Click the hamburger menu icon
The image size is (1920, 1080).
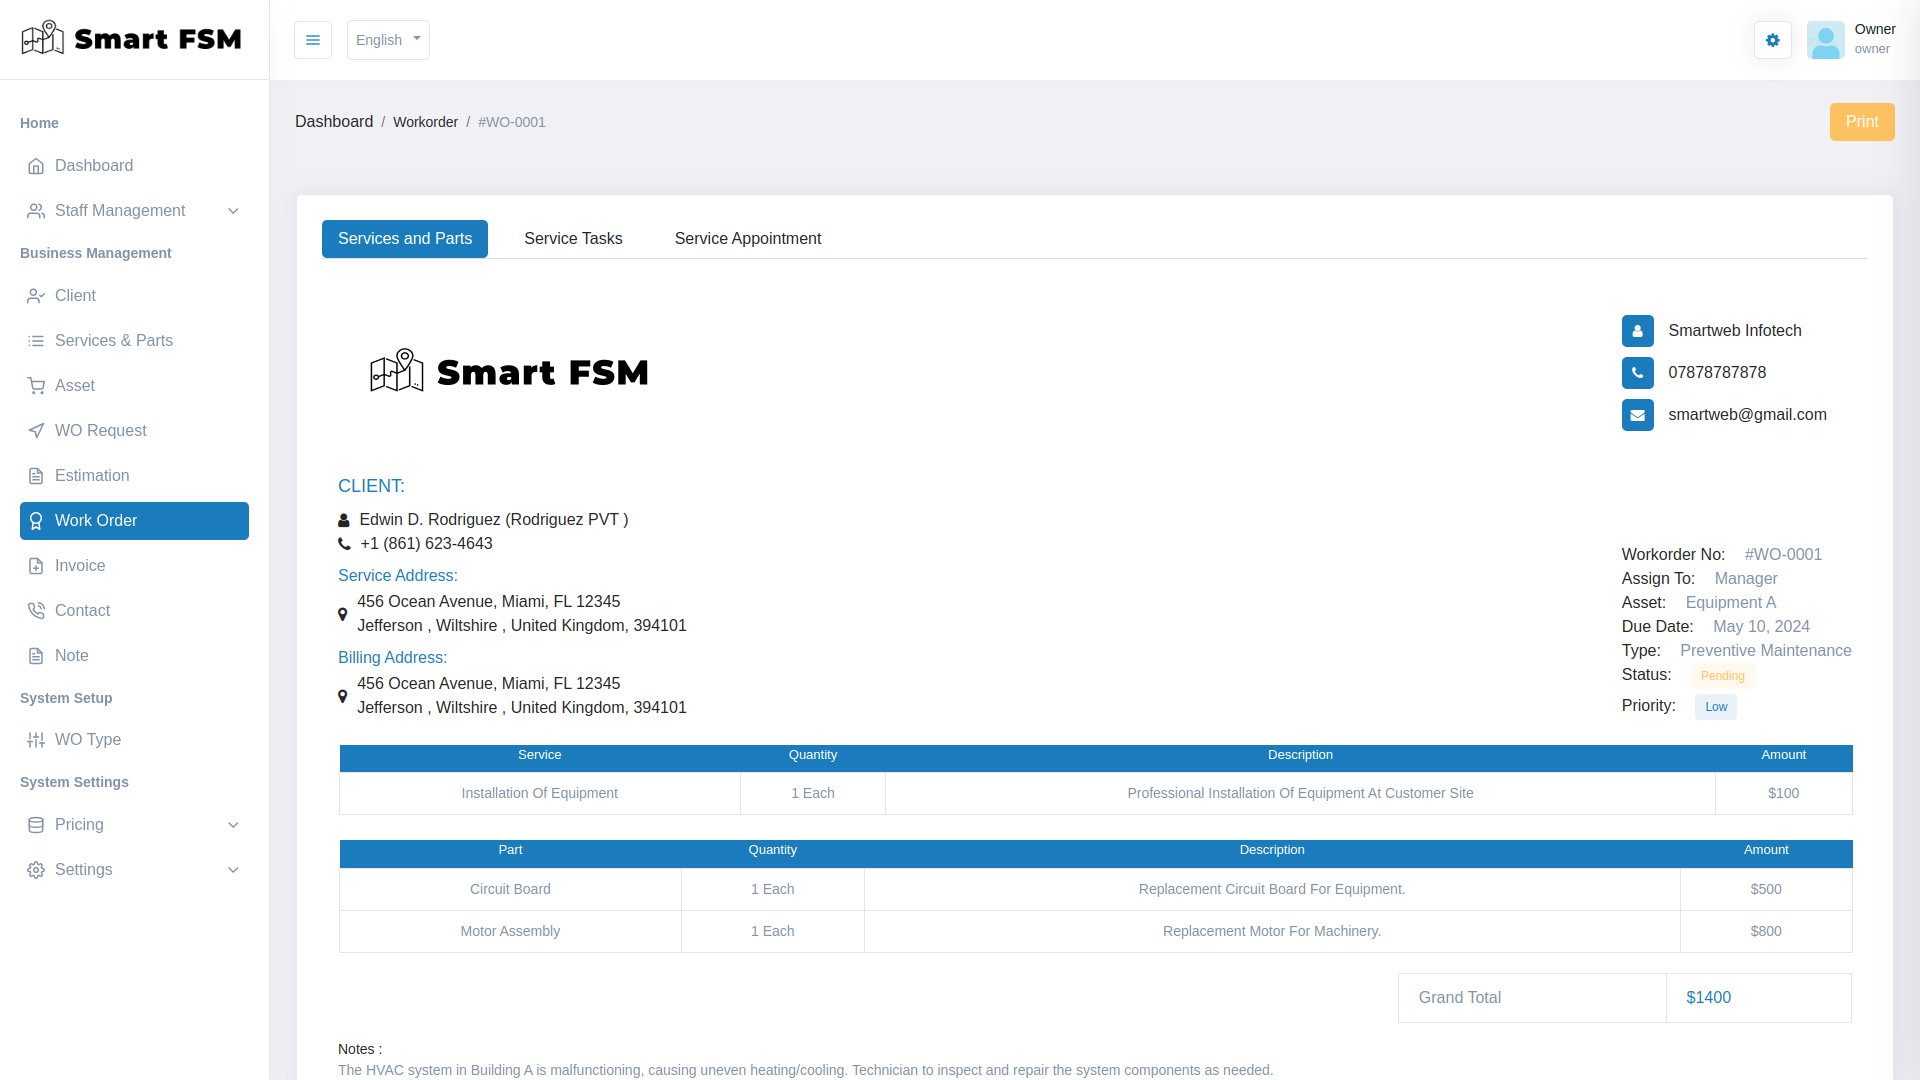coord(313,40)
